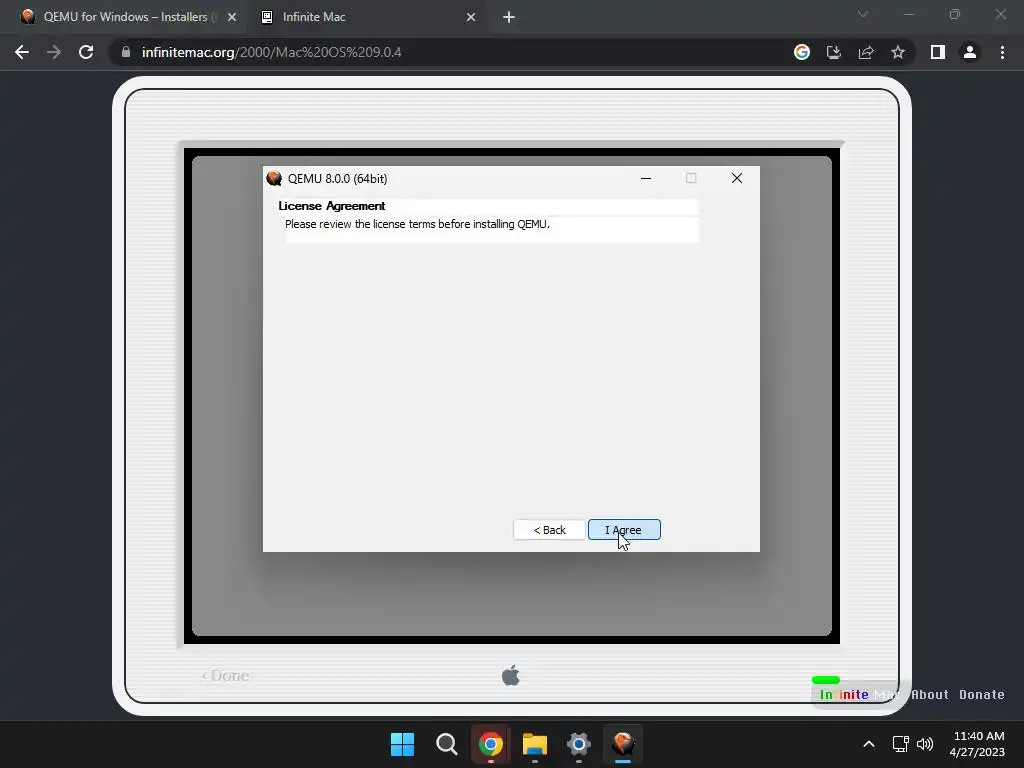
Task: Open the volume tray icon
Action: click(x=925, y=744)
